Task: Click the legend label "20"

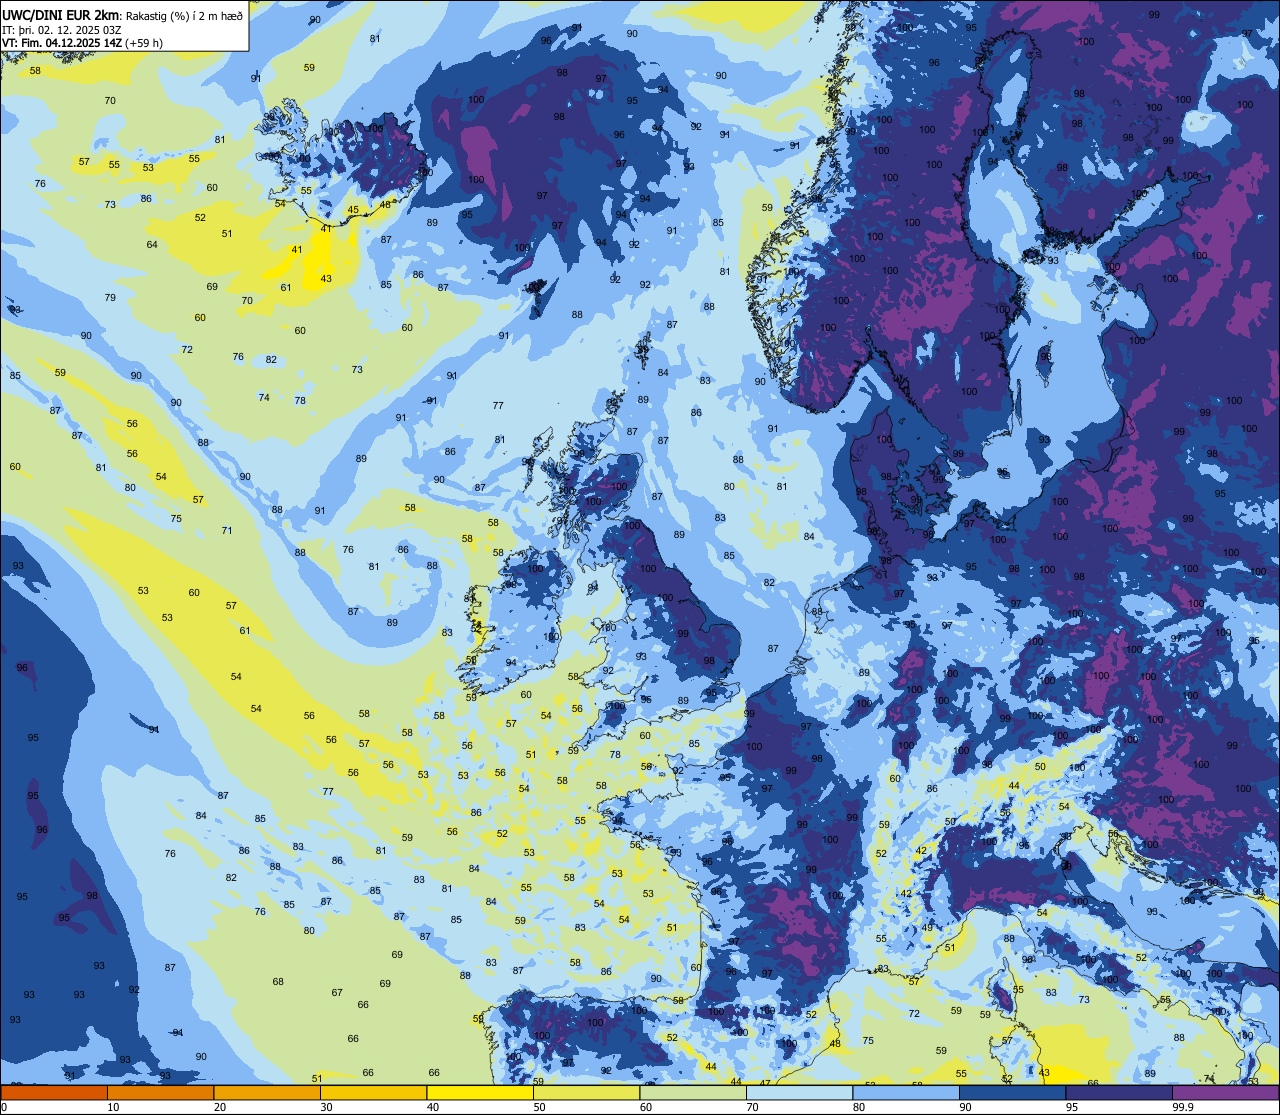Action: [x=220, y=1107]
